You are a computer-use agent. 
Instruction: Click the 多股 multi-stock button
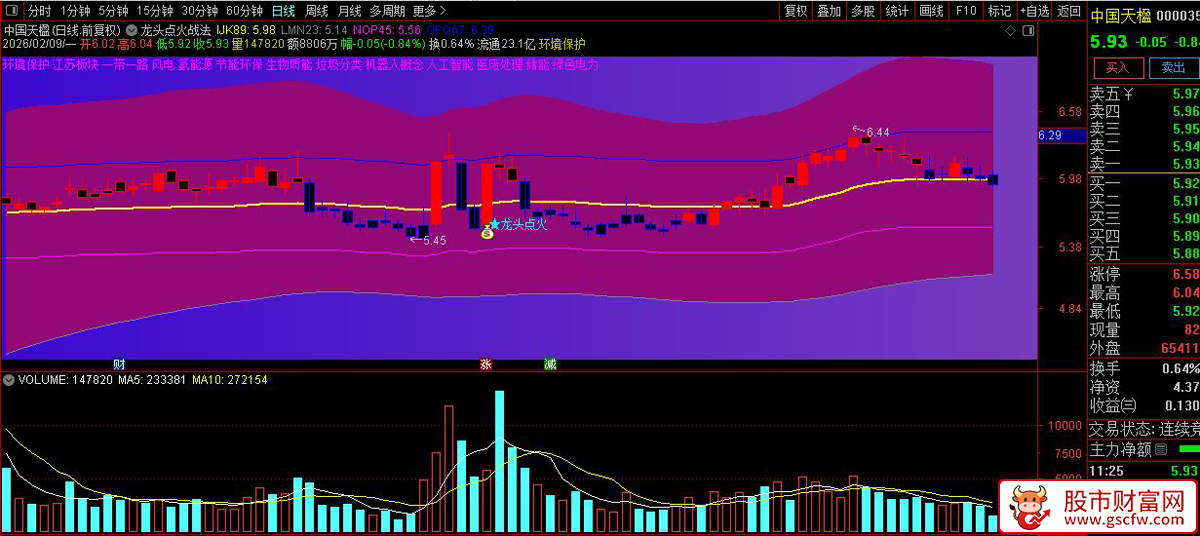coord(863,11)
